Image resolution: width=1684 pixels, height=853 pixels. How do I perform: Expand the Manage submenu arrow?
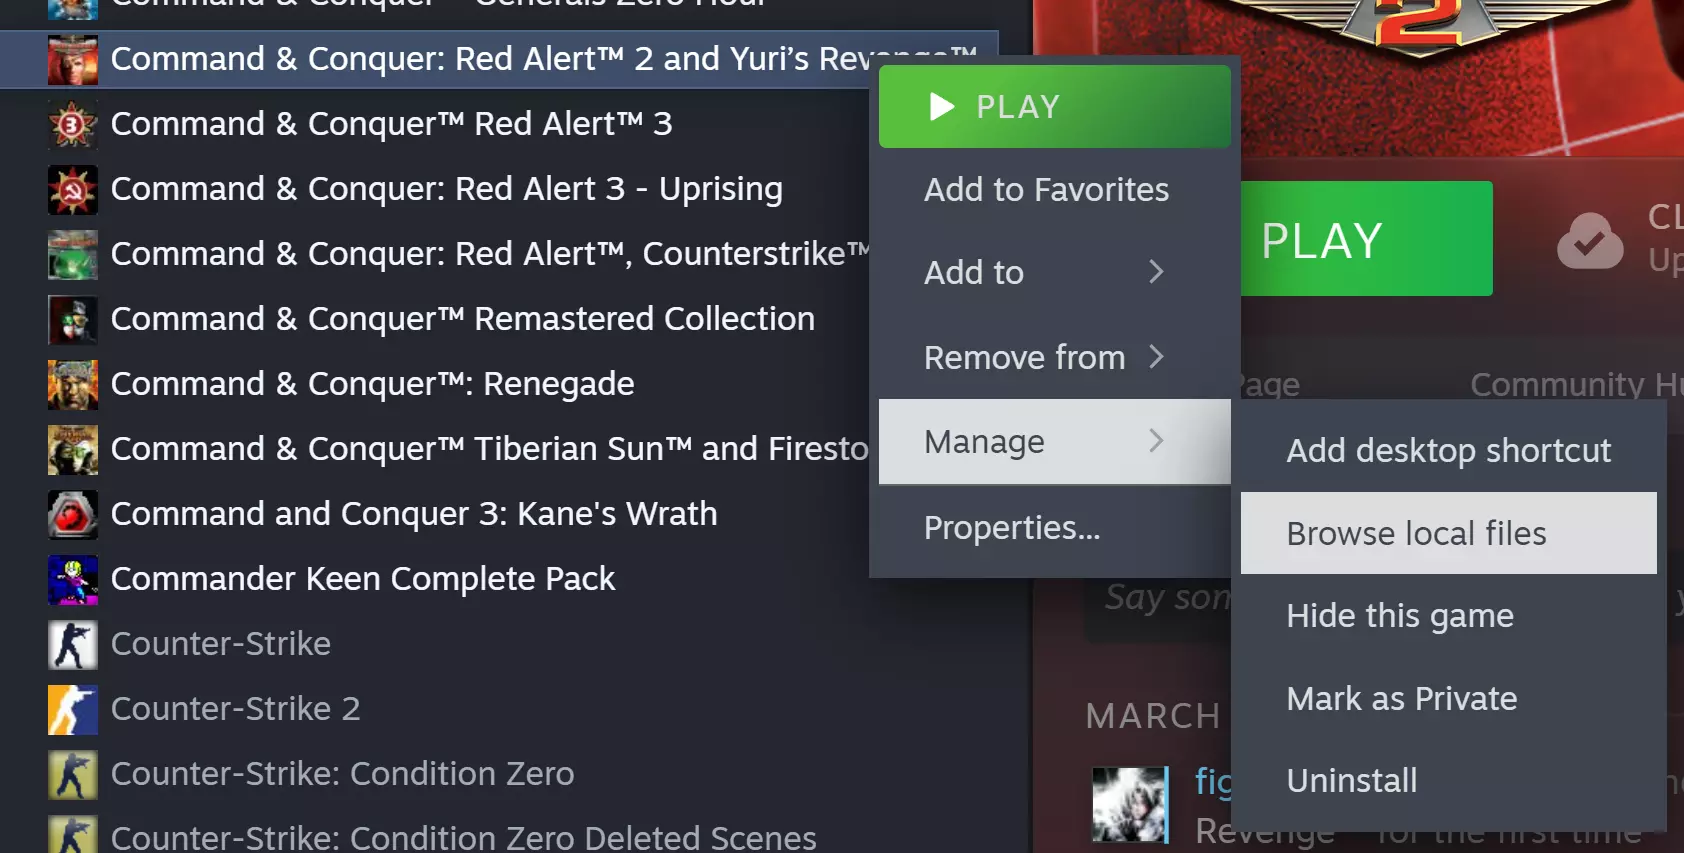tap(1156, 441)
